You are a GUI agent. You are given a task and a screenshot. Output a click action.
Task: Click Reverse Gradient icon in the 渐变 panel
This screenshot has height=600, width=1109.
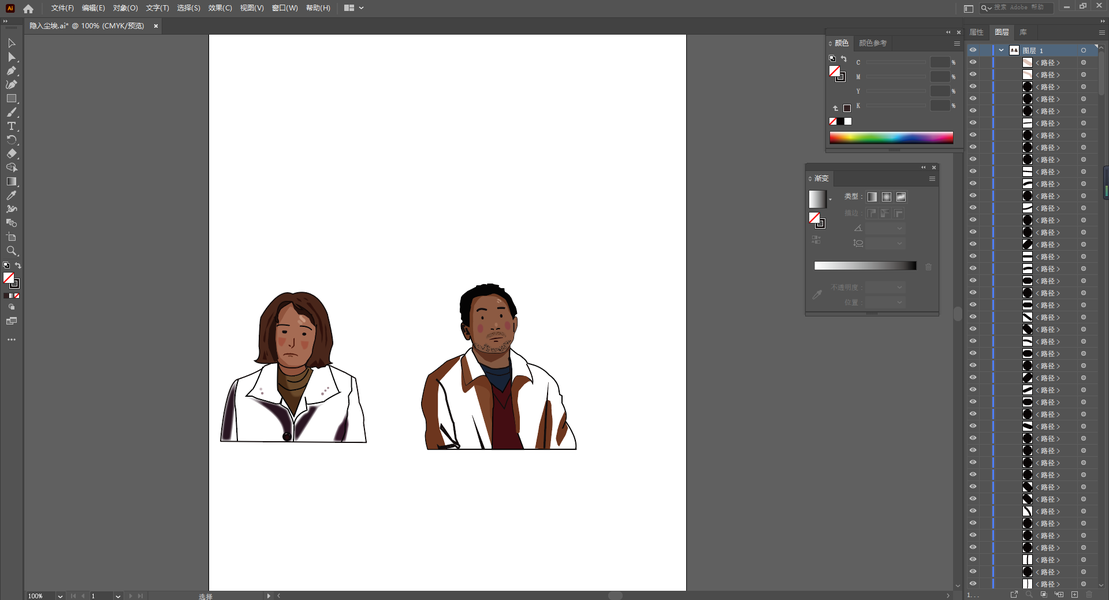tap(815, 240)
